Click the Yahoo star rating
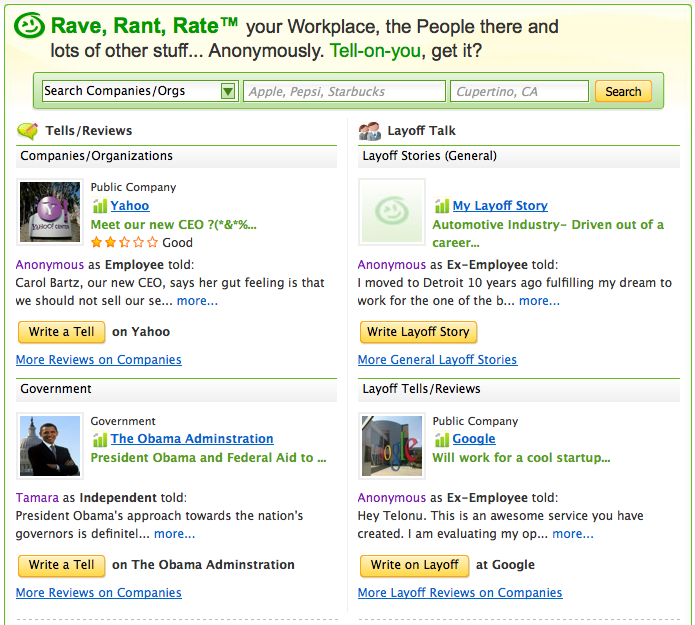Viewport: 695px width, 625px height. [124, 242]
